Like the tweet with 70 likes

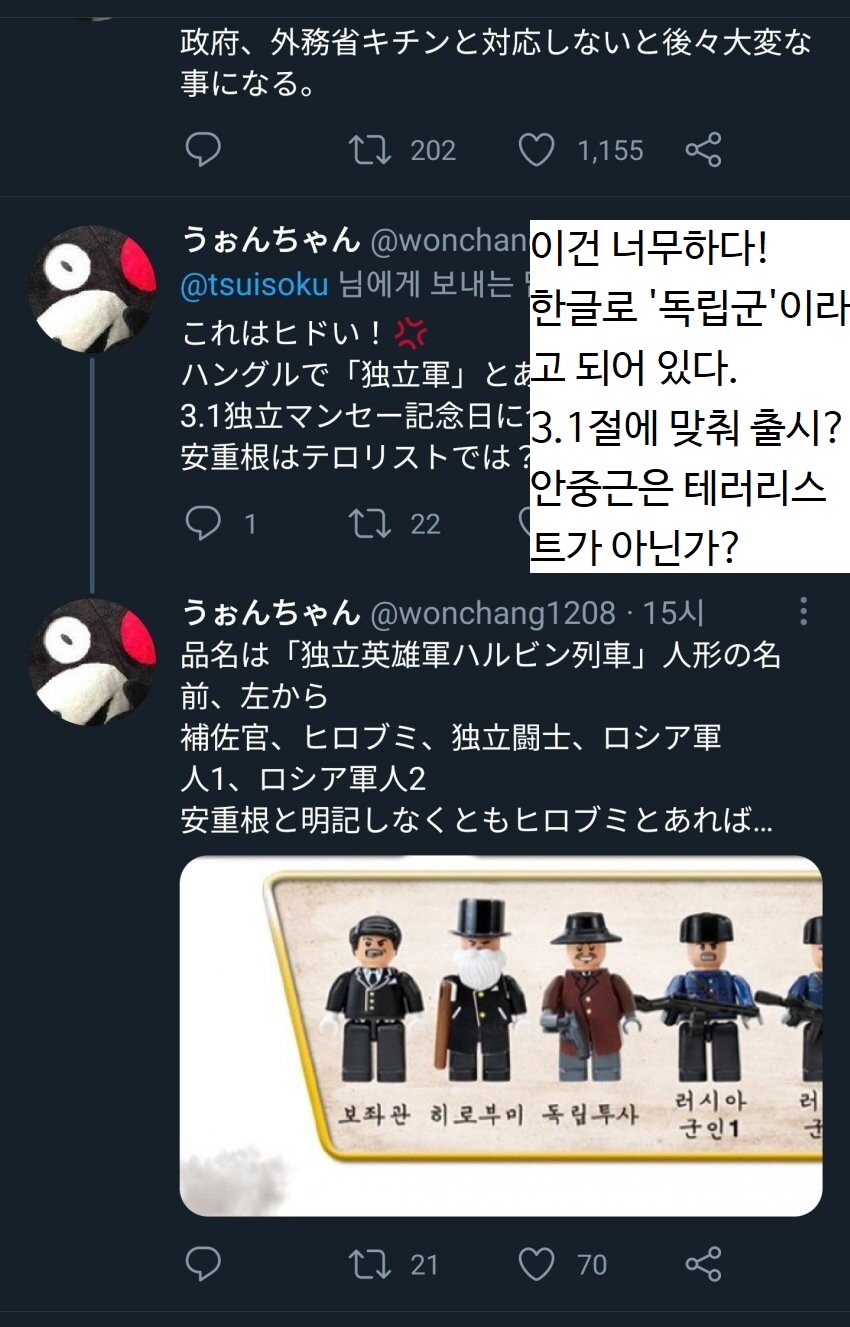536,1264
